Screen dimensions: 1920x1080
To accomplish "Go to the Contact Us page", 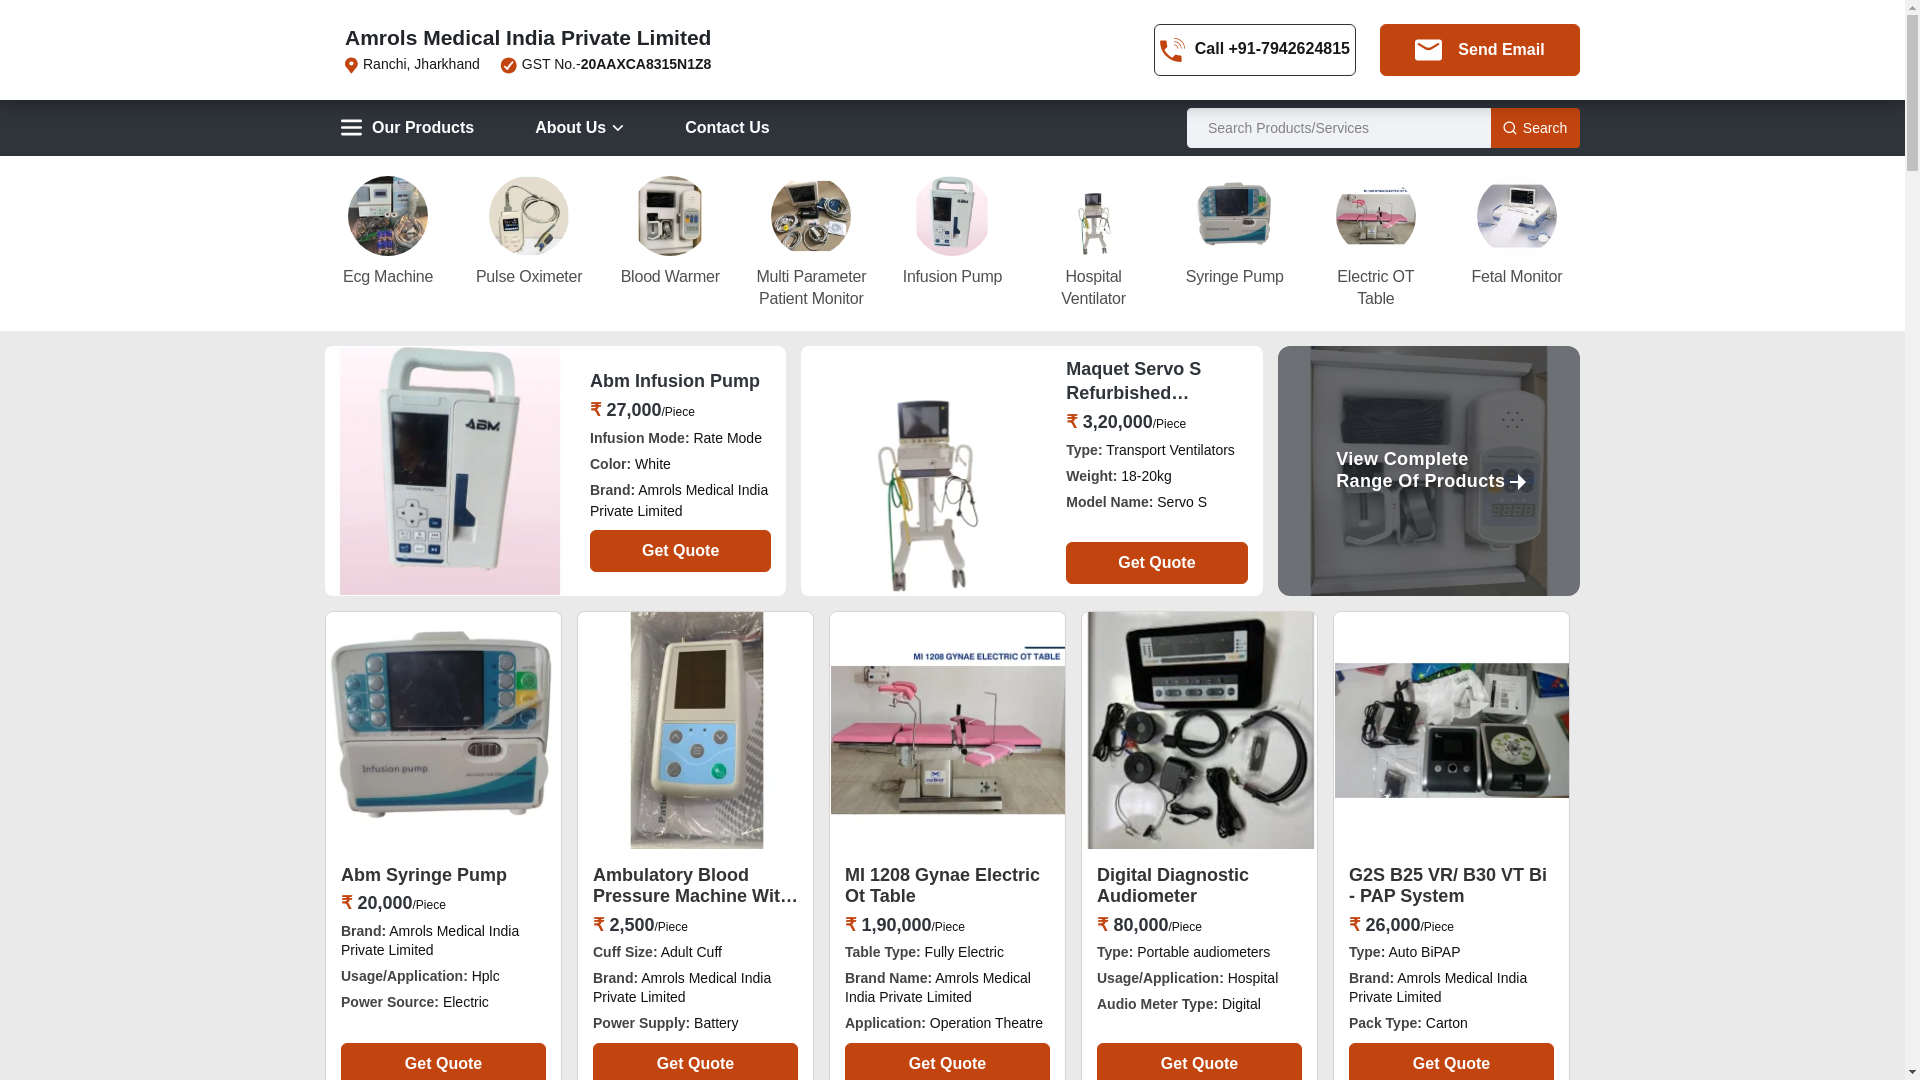I will pos(727,128).
